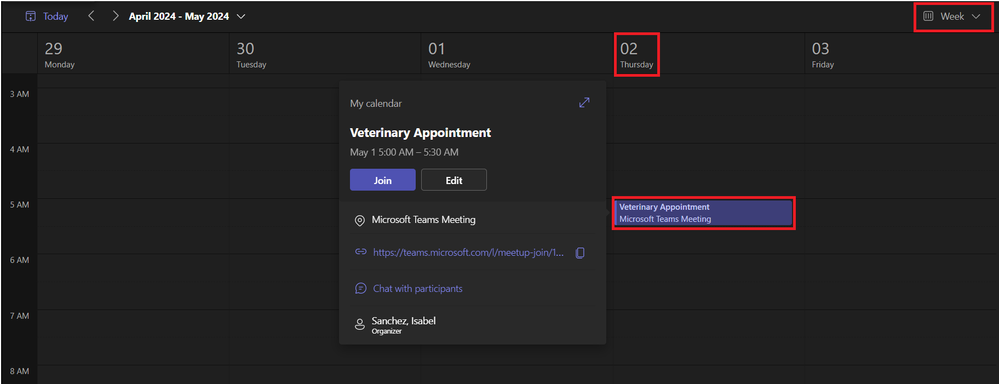Open Chat with participants
This screenshot has height=384, width=999.
click(x=417, y=288)
